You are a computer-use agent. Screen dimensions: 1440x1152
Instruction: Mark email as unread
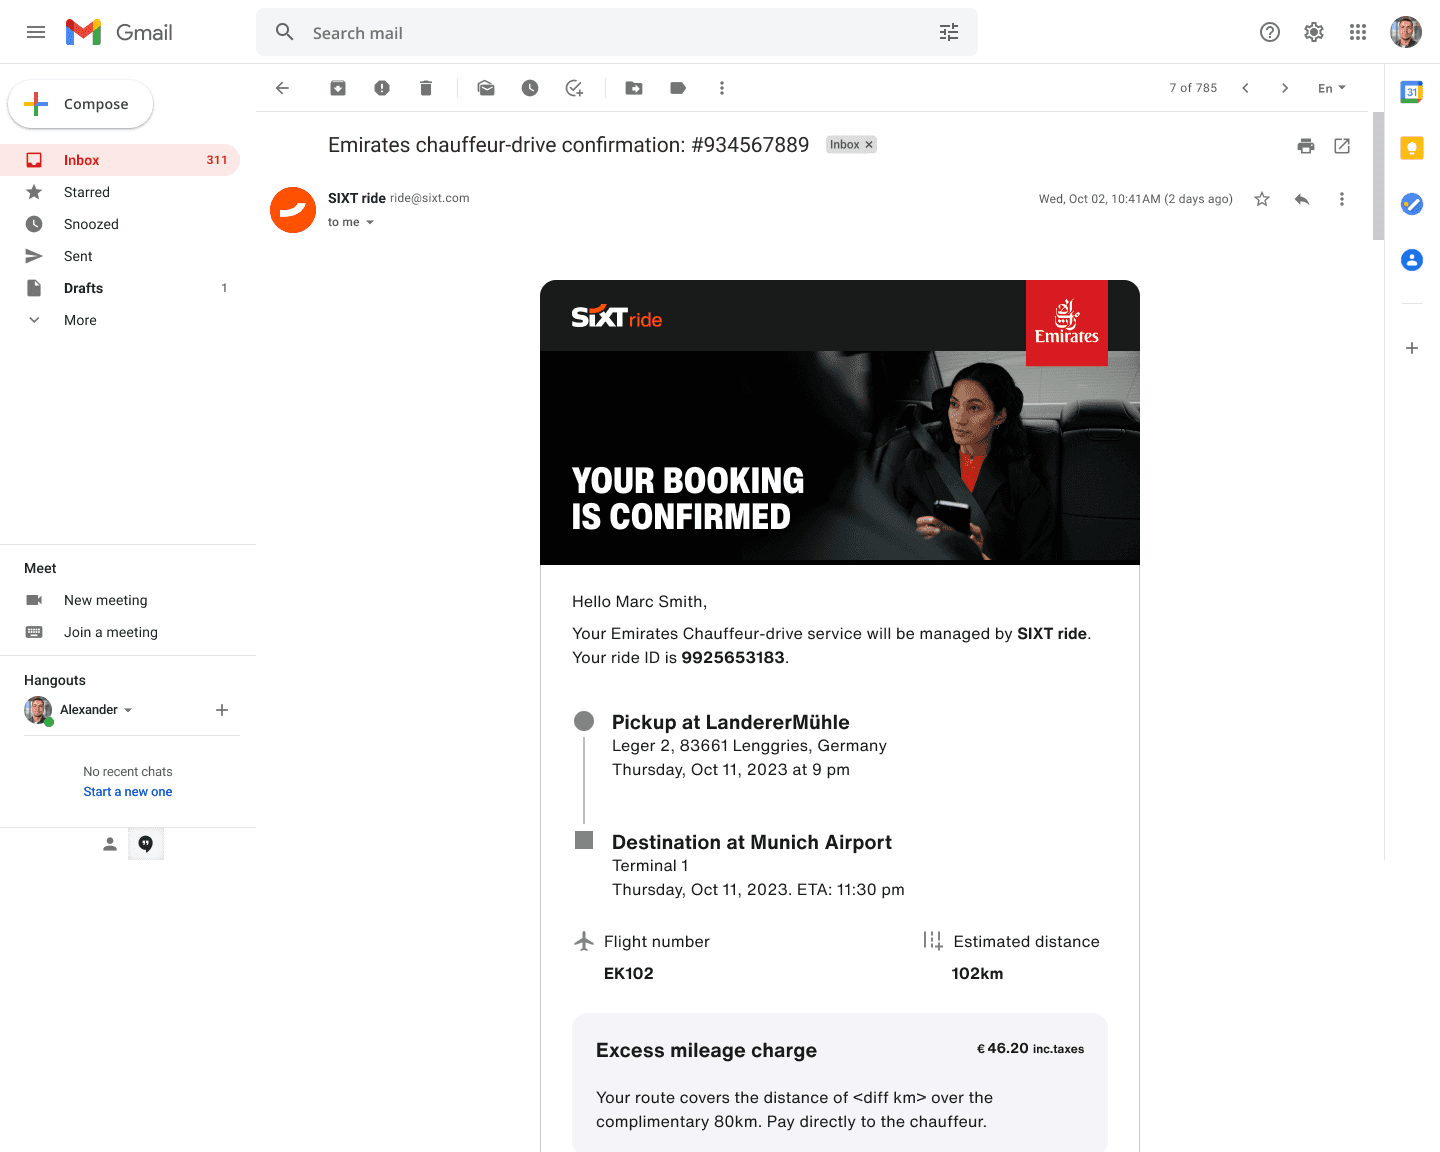[486, 88]
